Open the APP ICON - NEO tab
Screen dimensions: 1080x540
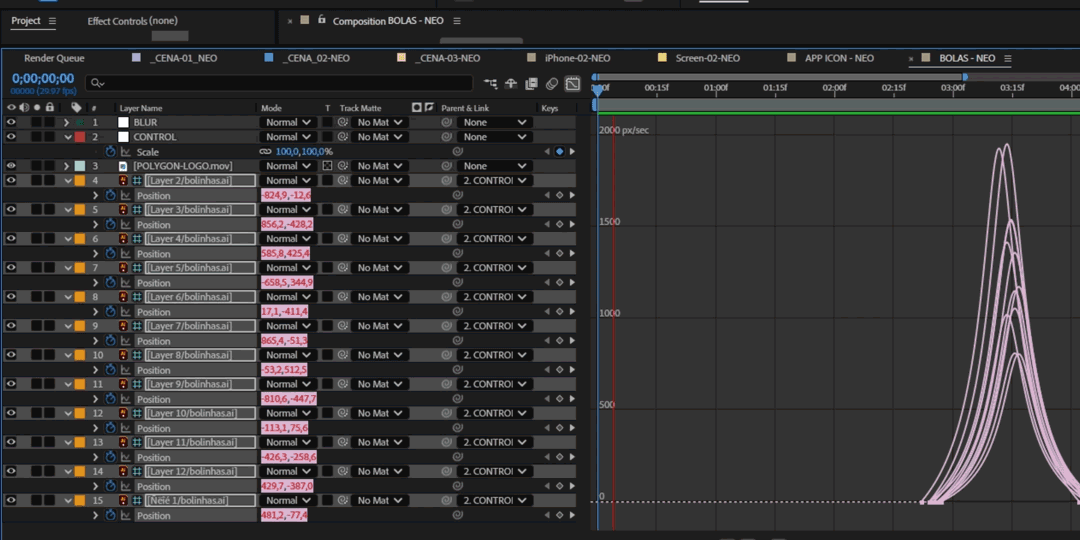(840, 59)
